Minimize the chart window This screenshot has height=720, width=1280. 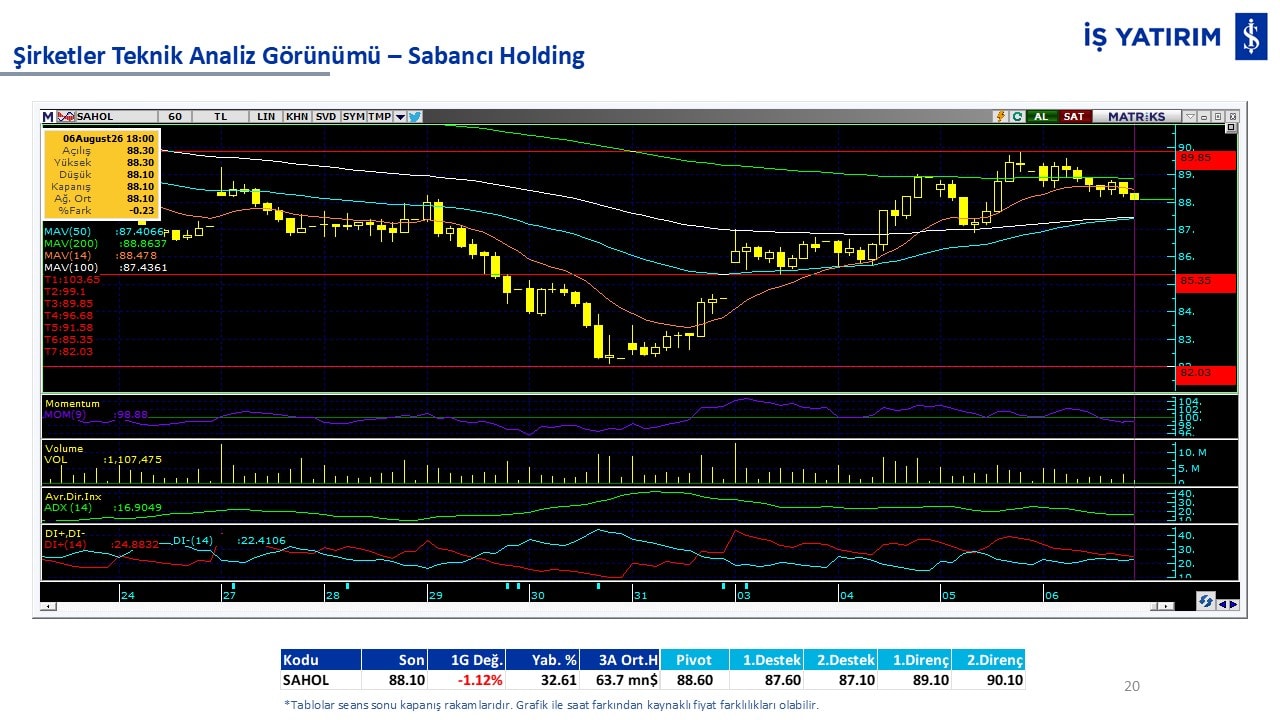(x=1204, y=116)
